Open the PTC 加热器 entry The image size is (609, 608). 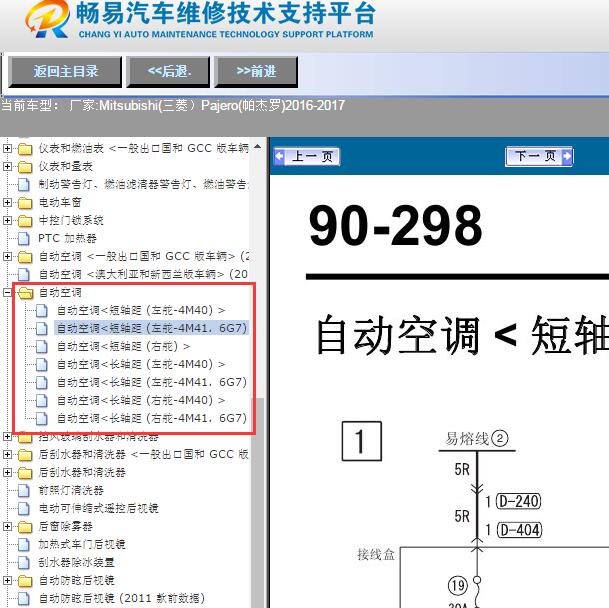coord(67,239)
